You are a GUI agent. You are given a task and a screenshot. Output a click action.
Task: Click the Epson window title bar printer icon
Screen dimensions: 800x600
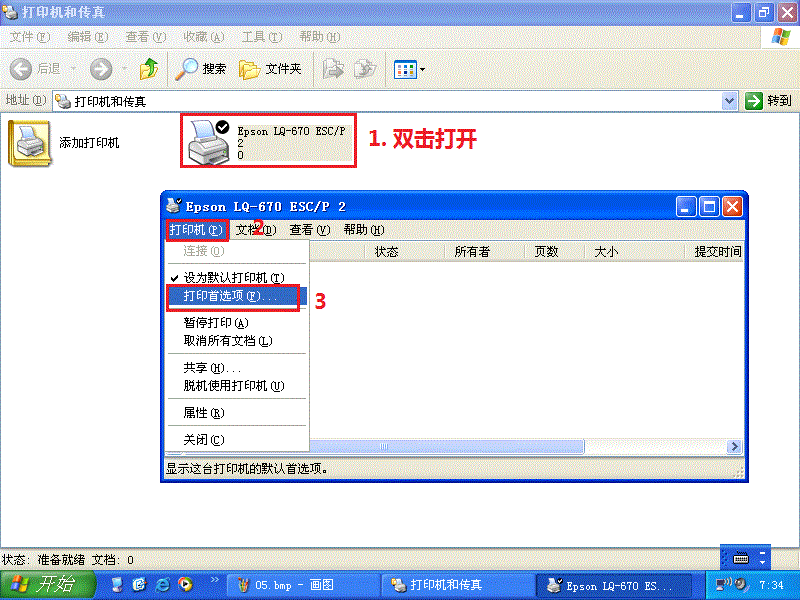pyautogui.click(x=173, y=206)
